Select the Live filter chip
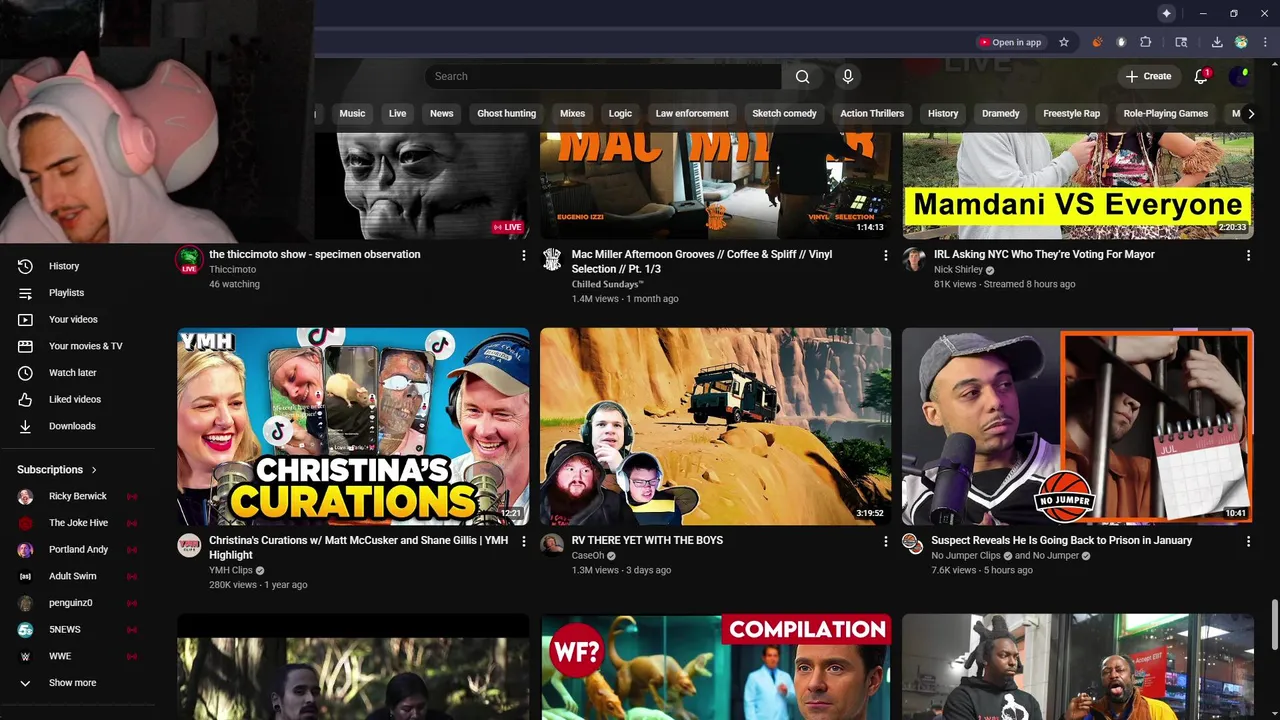The image size is (1280, 720). [x=397, y=114]
